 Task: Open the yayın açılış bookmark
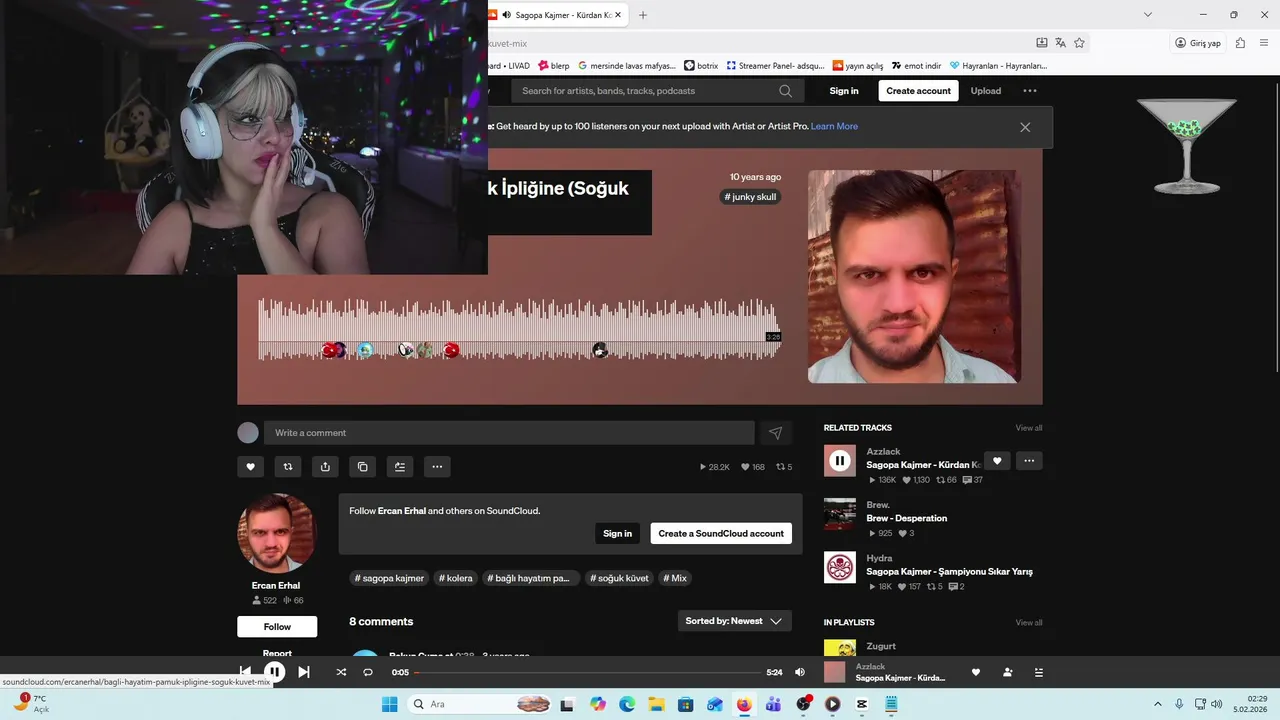click(858, 66)
